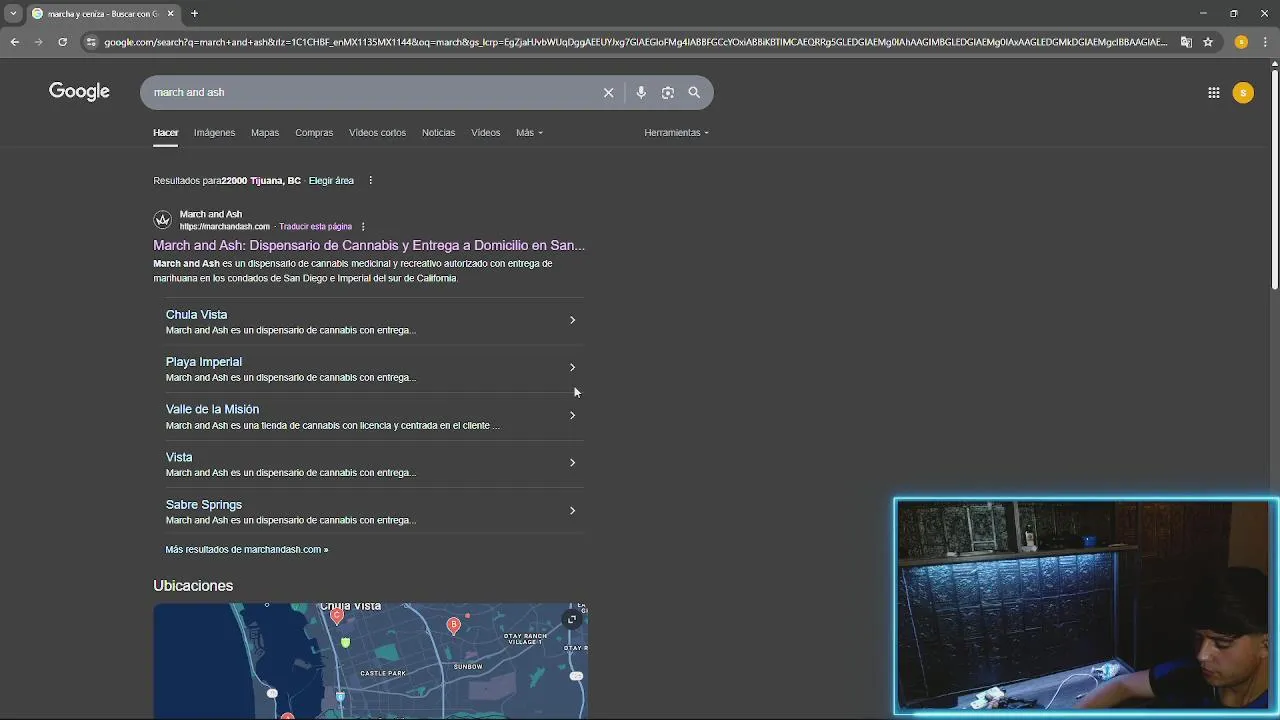
Task: Open location options three-dot menu
Action: point(370,181)
